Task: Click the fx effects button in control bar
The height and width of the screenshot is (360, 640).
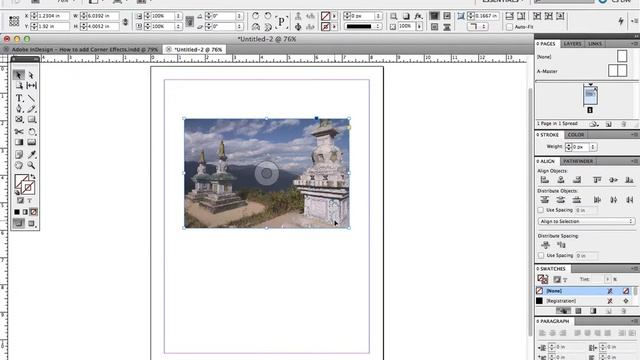Action: [418, 16]
